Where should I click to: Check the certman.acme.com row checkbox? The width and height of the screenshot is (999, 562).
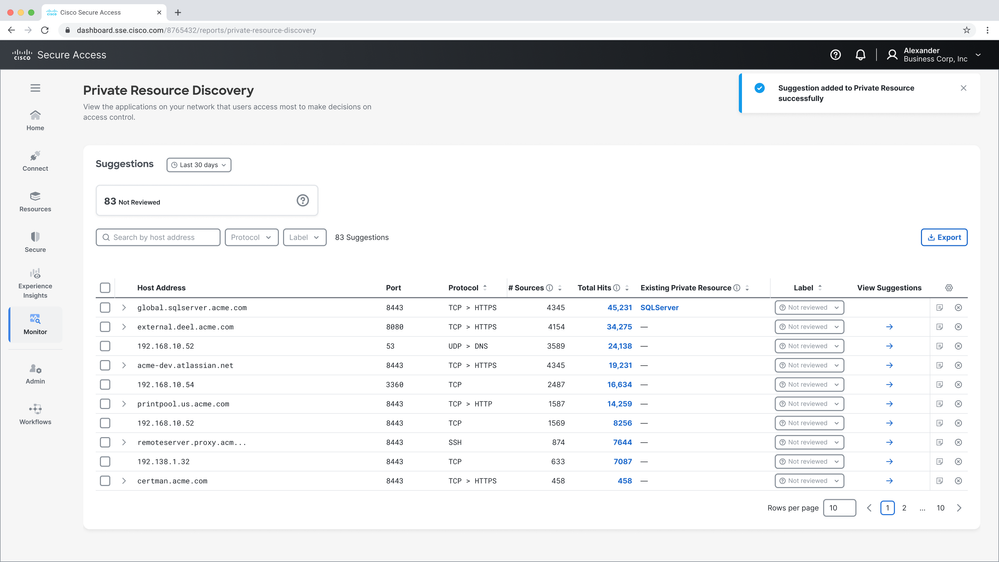[105, 481]
